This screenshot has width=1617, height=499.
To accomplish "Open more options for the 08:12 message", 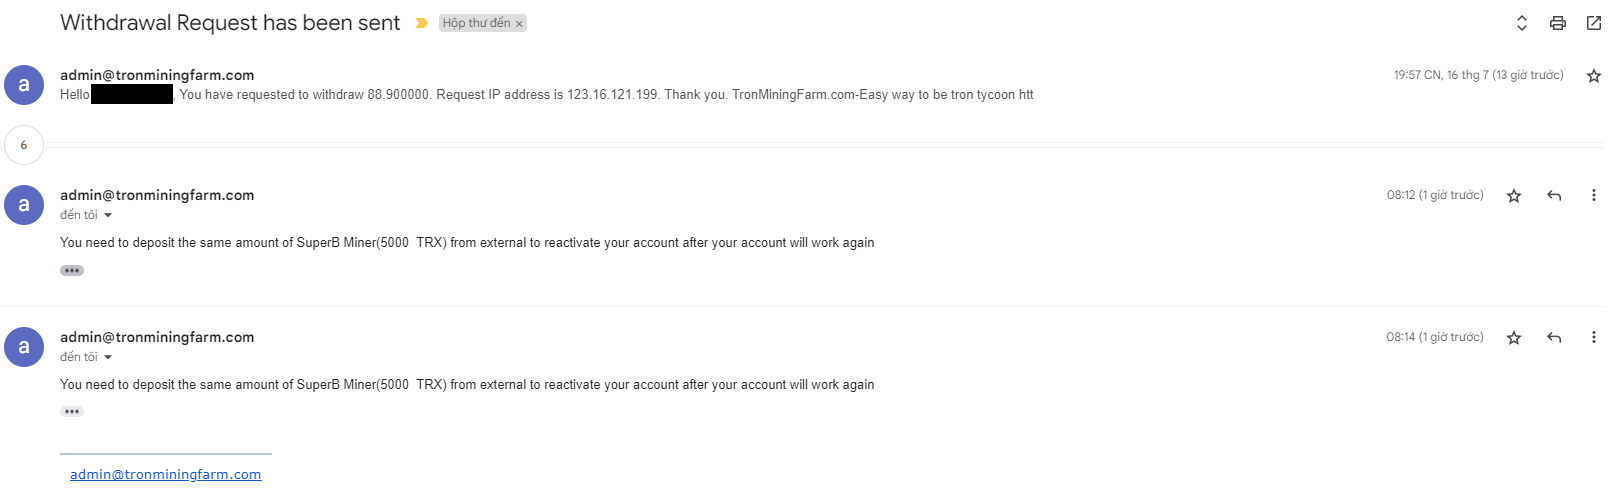I will point(1593,196).
